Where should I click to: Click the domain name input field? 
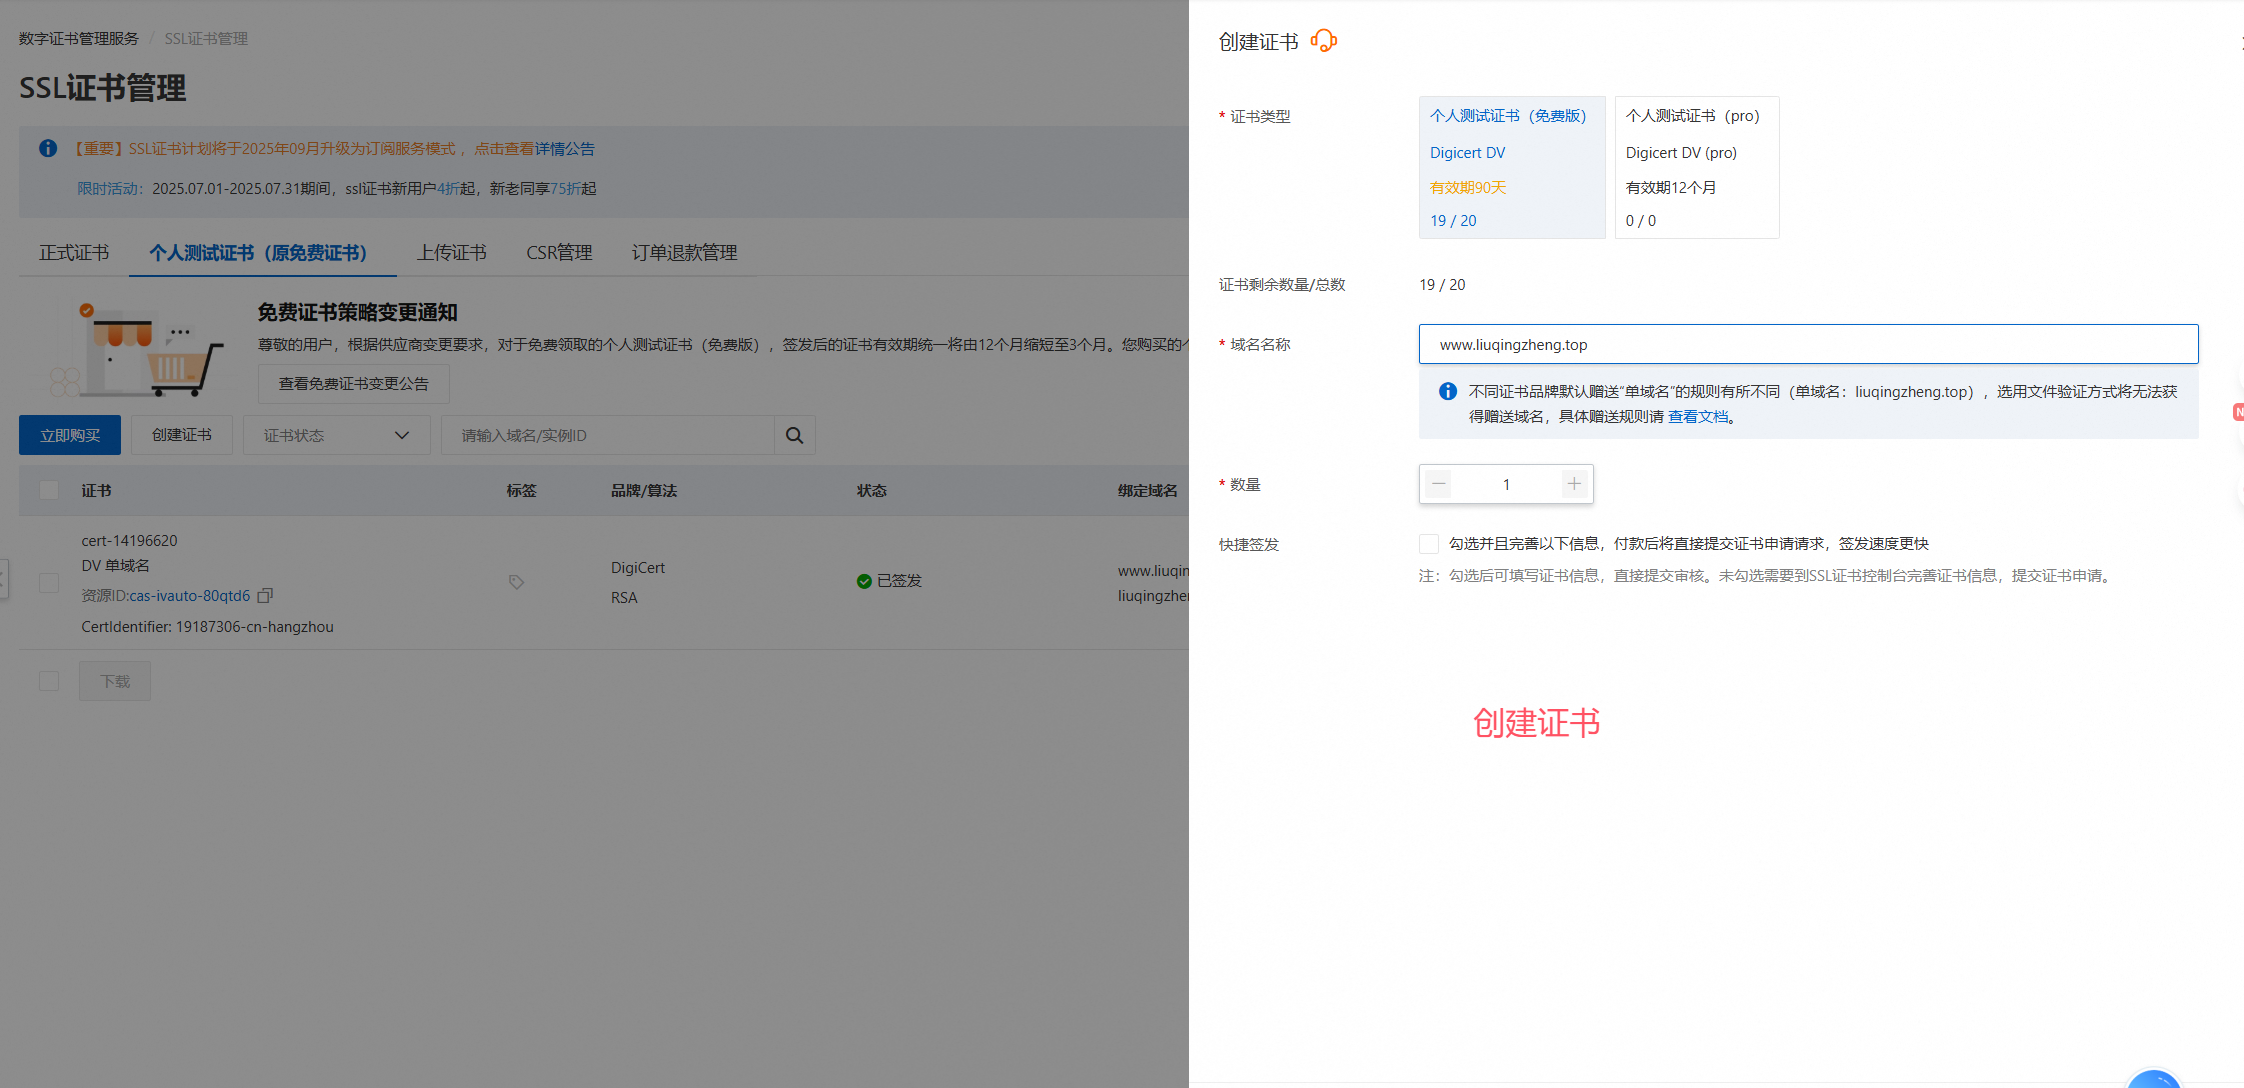point(1807,344)
